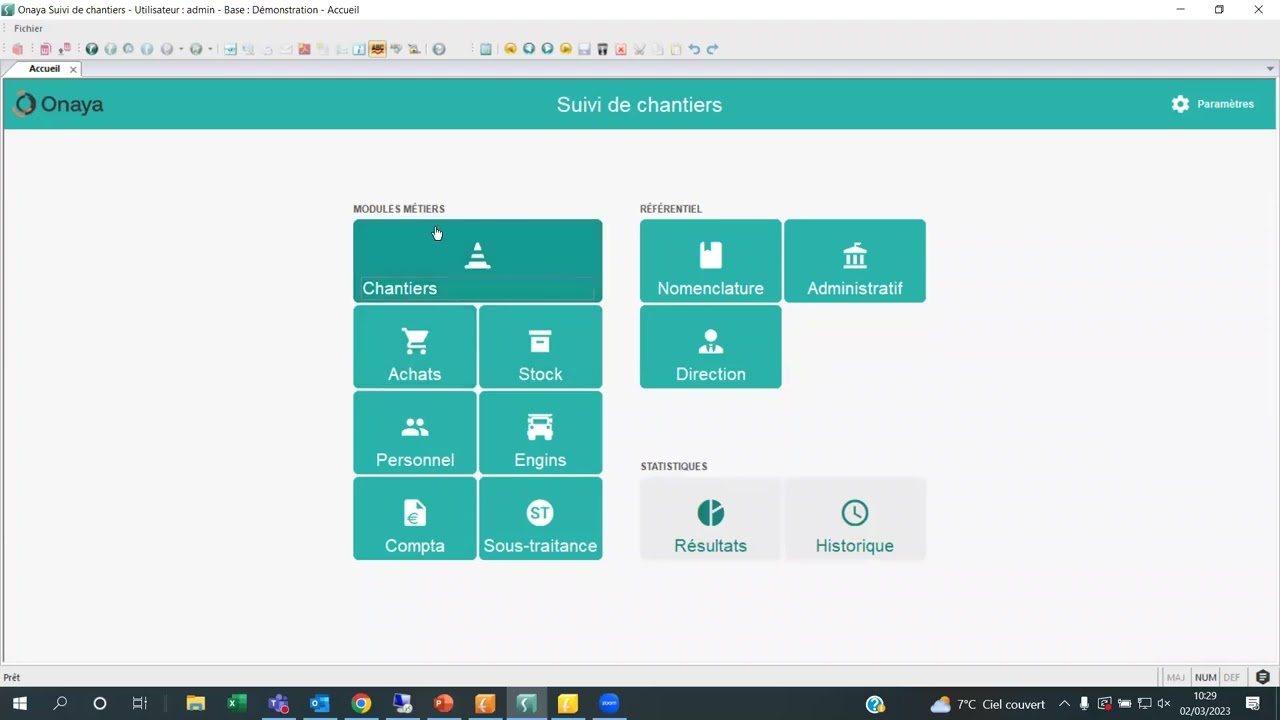Click the Save floppy toolbar icon

(x=584, y=49)
